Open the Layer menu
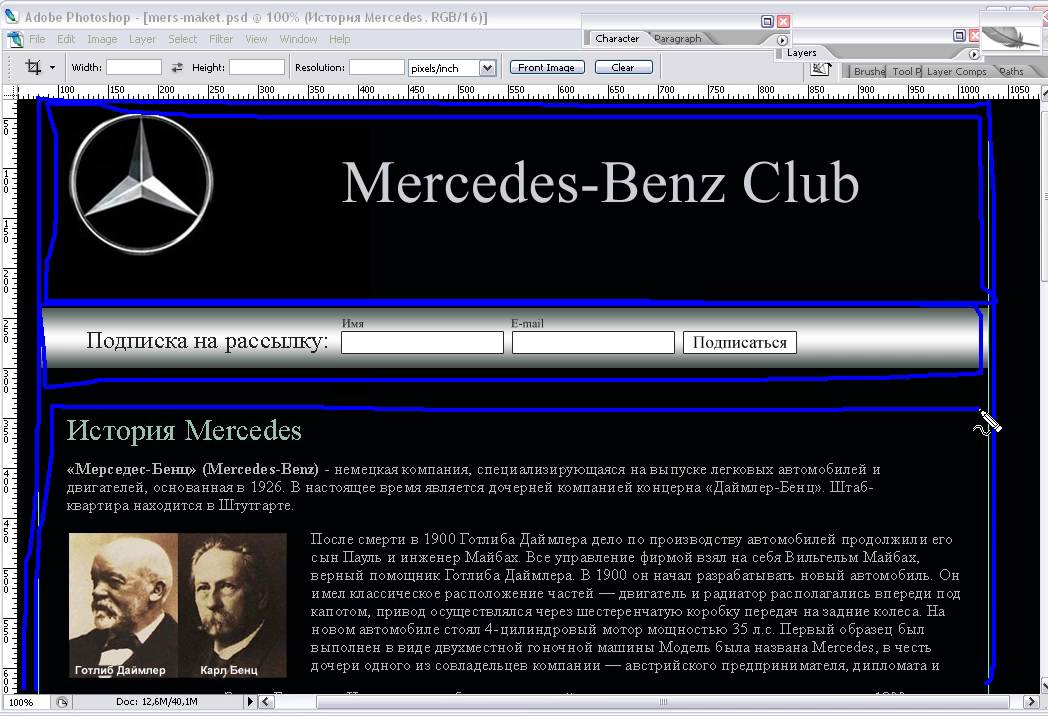 pos(142,39)
